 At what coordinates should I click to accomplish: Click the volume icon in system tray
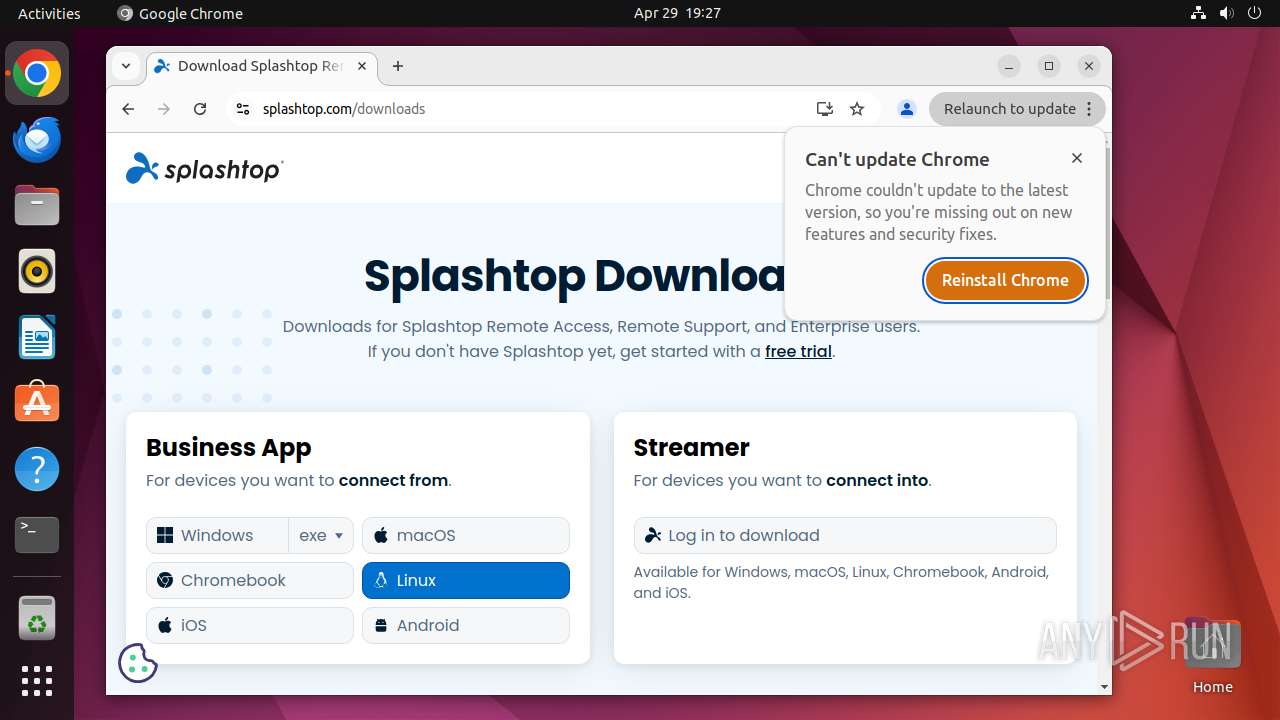tap(1226, 13)
